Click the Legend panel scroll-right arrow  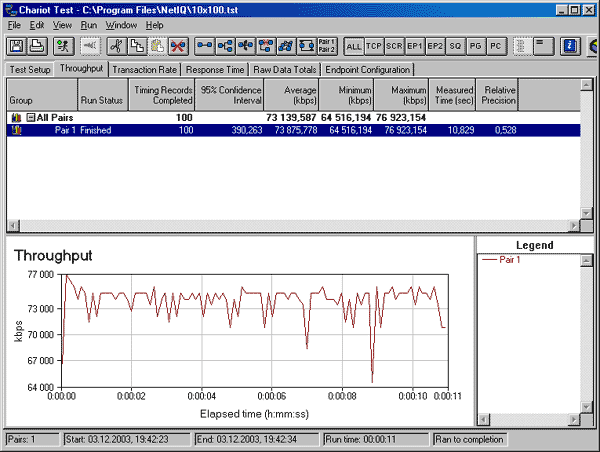point(574,419)
